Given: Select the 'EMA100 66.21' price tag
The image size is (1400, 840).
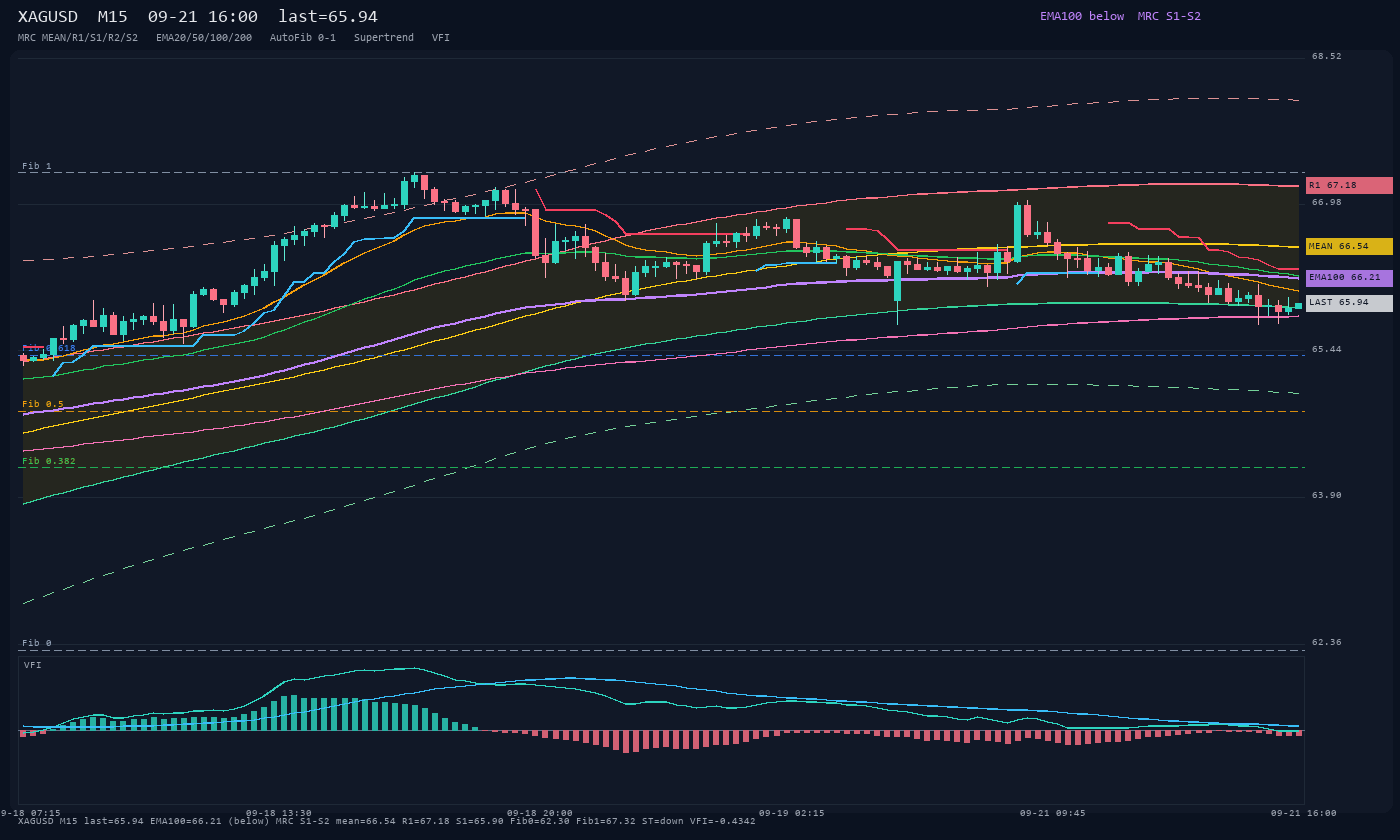Looking at the screenshot, I should (1349, 278).
